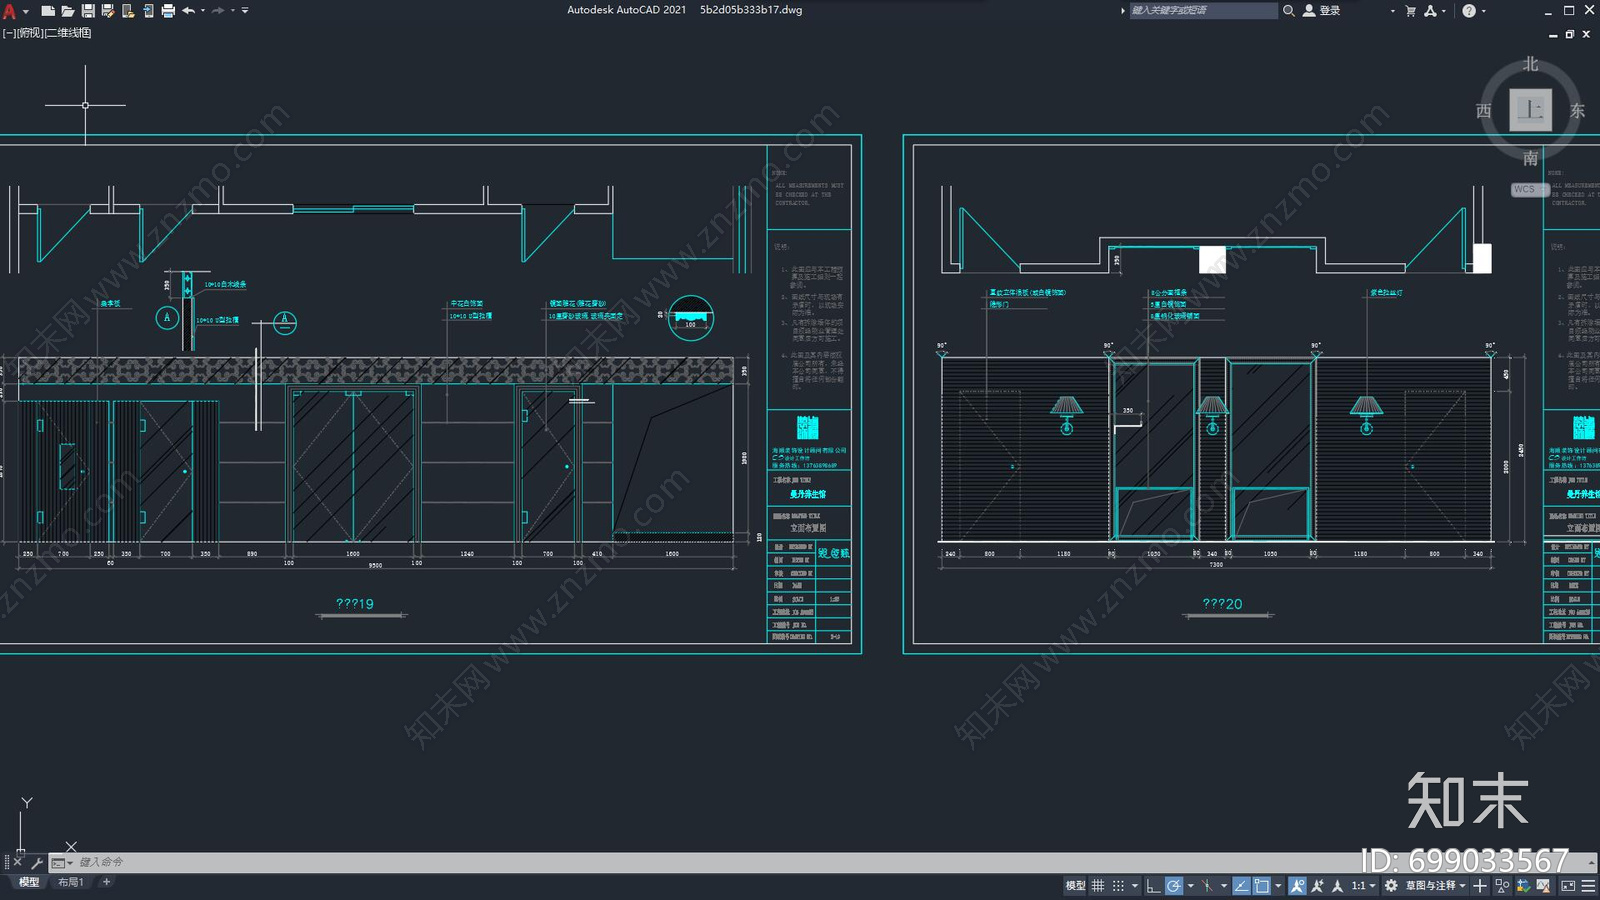Click the Open file folder icon
The image size is (1600, 900).
(67, 11)
